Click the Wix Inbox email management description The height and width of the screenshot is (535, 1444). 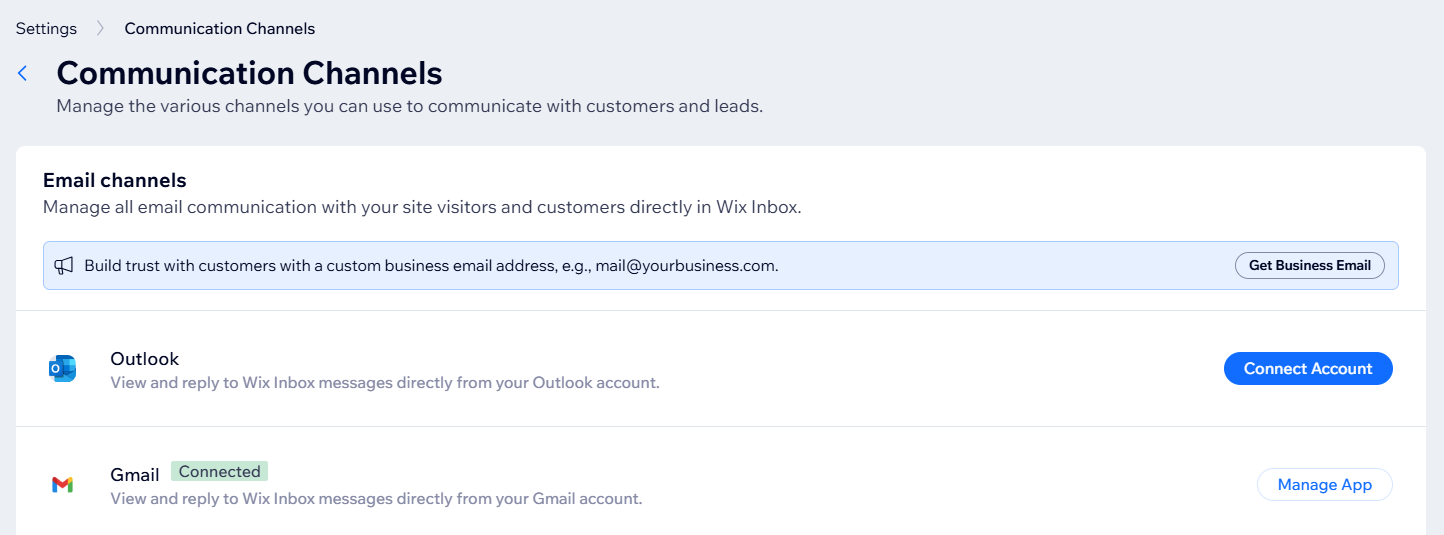[x=422, y=208]
